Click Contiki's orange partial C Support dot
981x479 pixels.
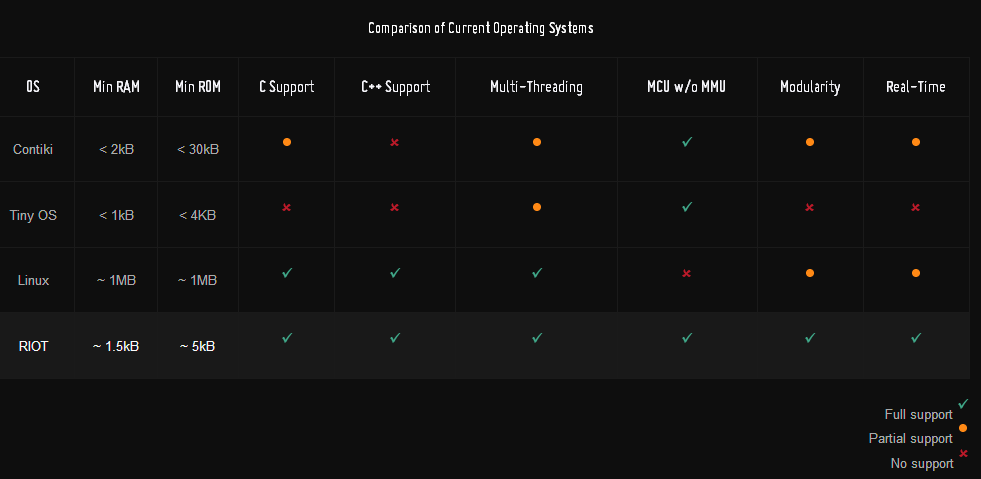[x=286, y=142]
